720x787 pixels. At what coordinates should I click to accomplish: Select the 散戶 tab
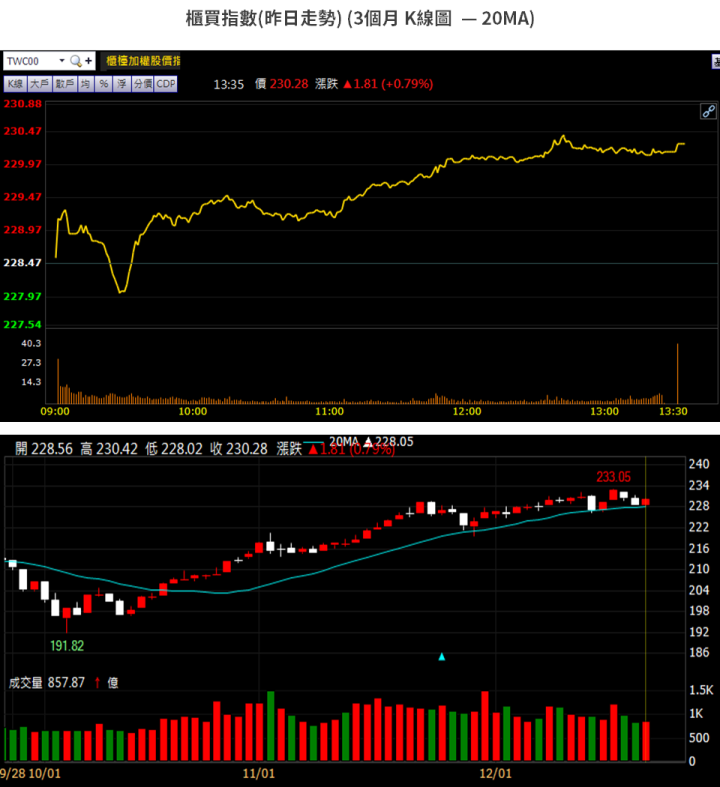(x=65, y=84)
